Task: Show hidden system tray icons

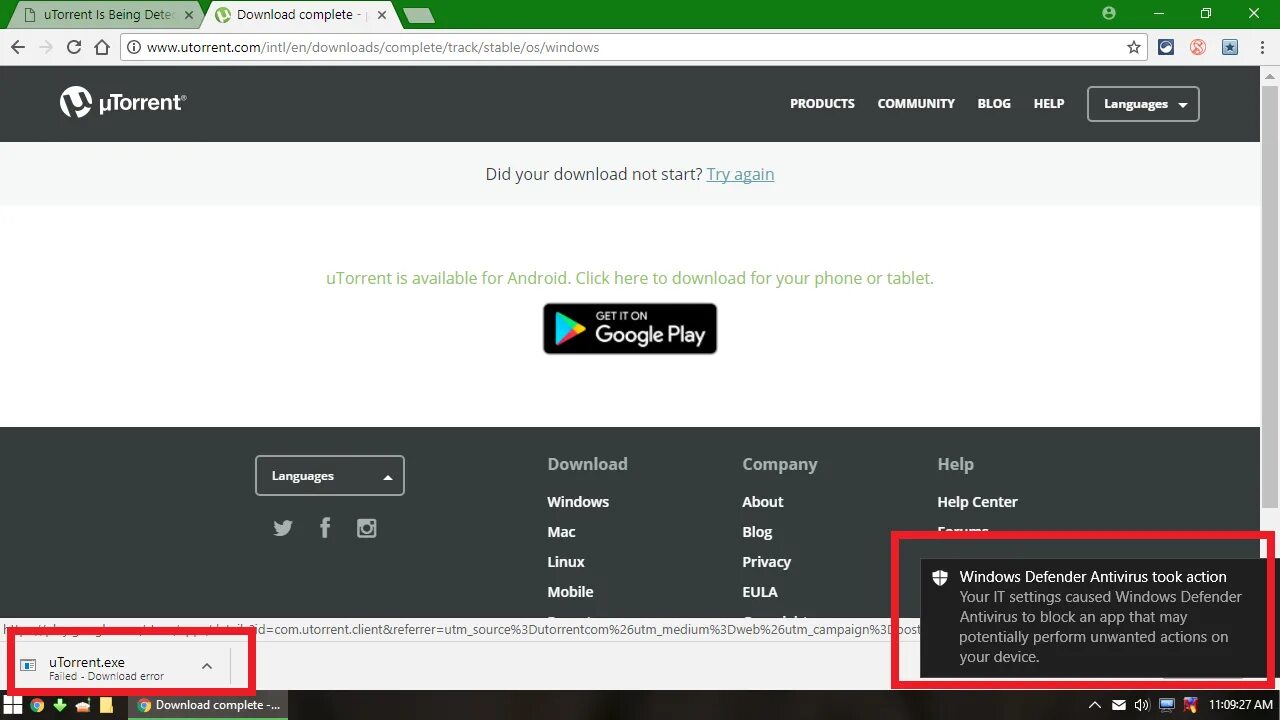Action: point(1095,705)
